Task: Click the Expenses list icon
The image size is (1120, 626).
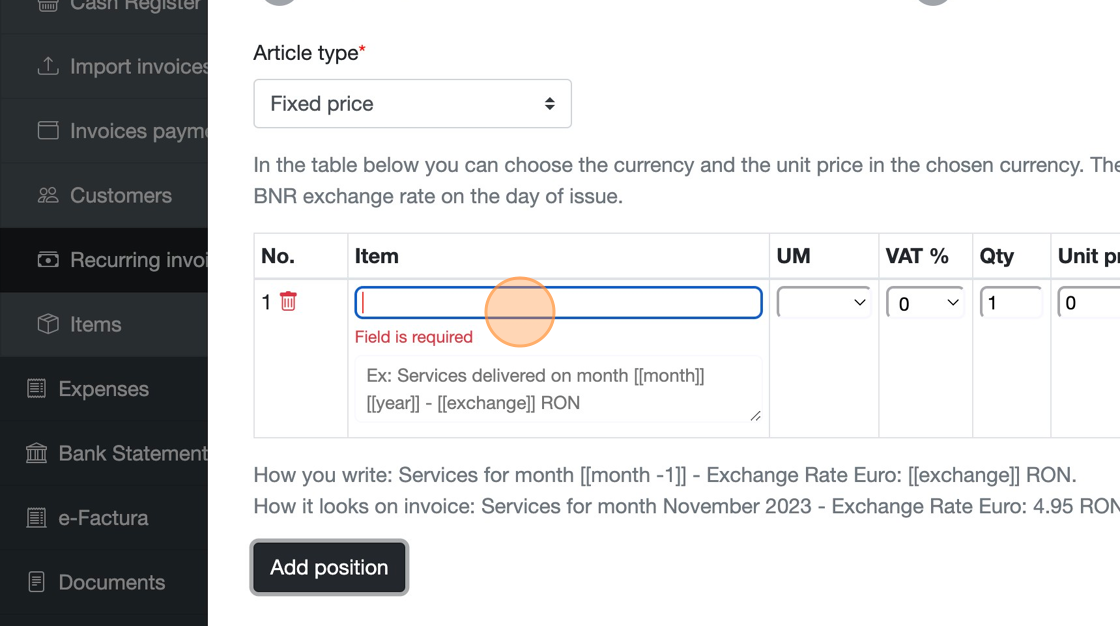Action: click(x=36, y=389)
